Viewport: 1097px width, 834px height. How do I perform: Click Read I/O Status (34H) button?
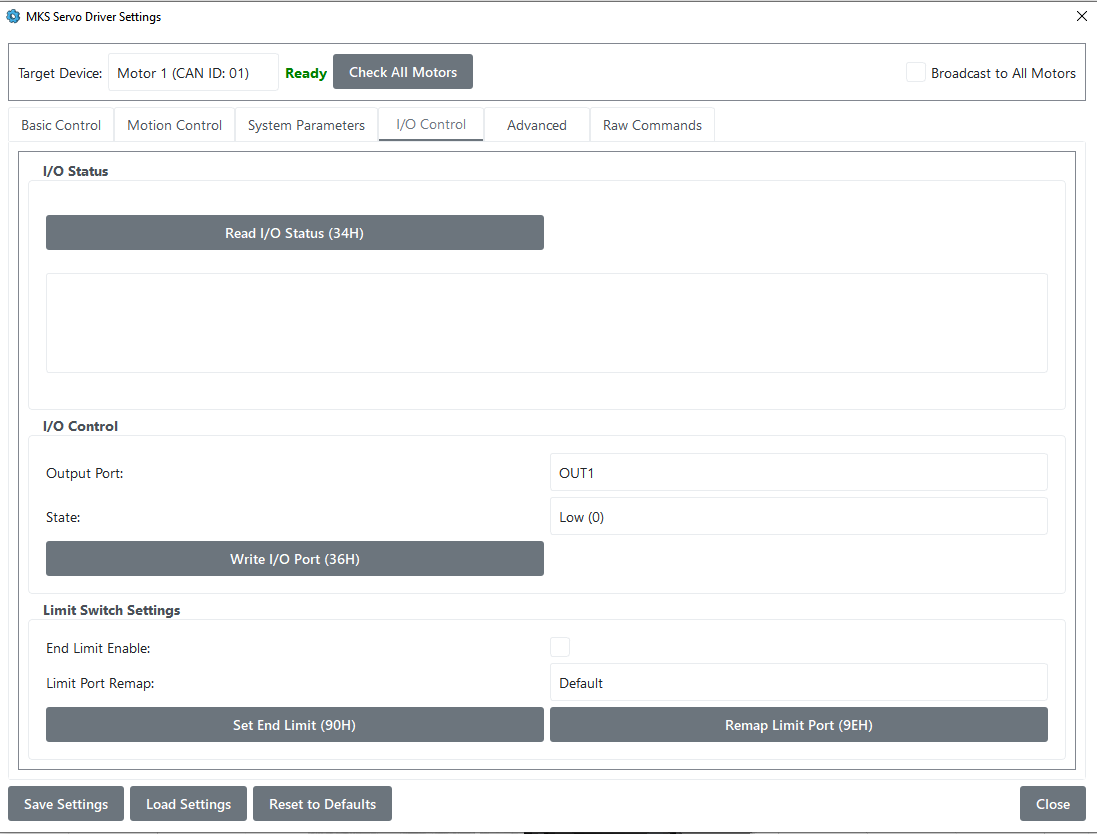[x=294, y=233]
